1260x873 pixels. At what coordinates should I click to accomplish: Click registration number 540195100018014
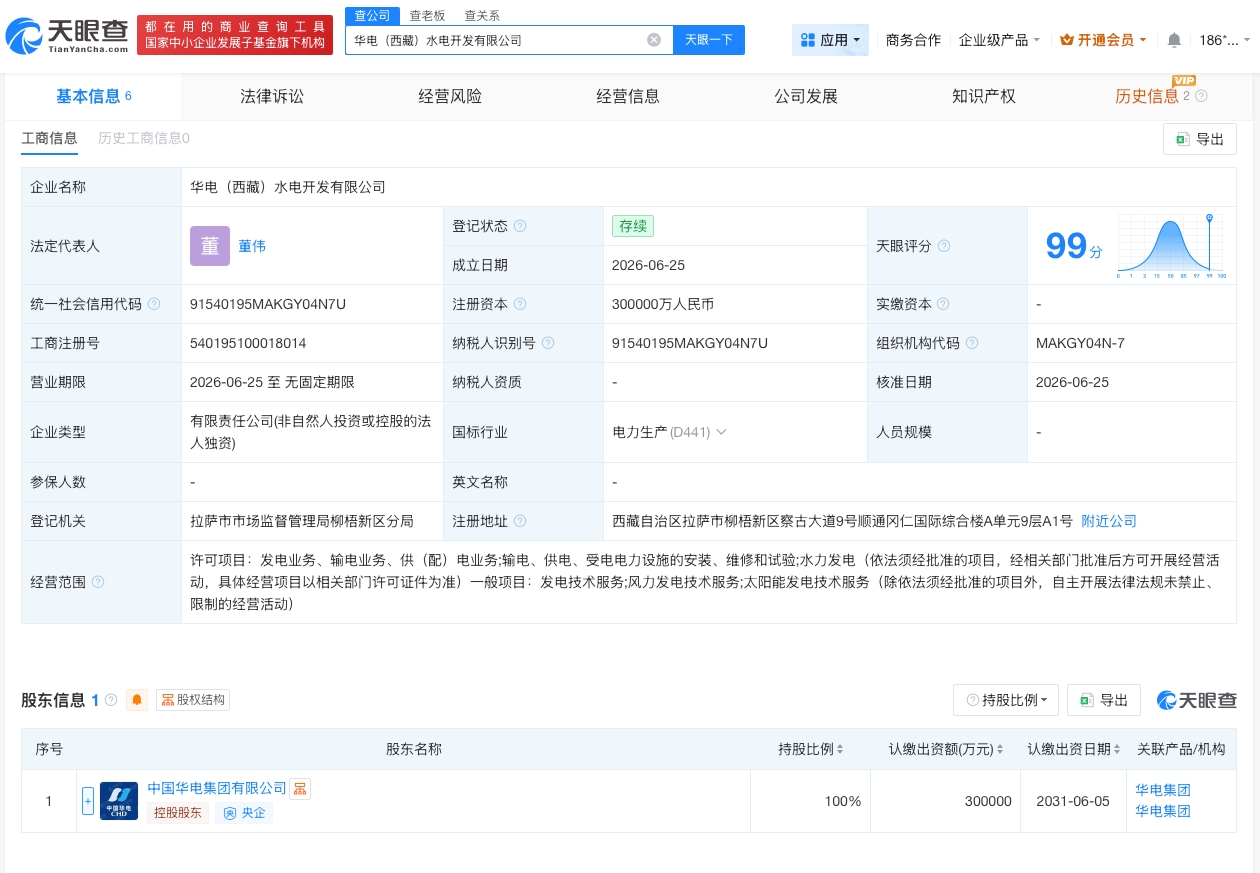click(x=248, y=343)
